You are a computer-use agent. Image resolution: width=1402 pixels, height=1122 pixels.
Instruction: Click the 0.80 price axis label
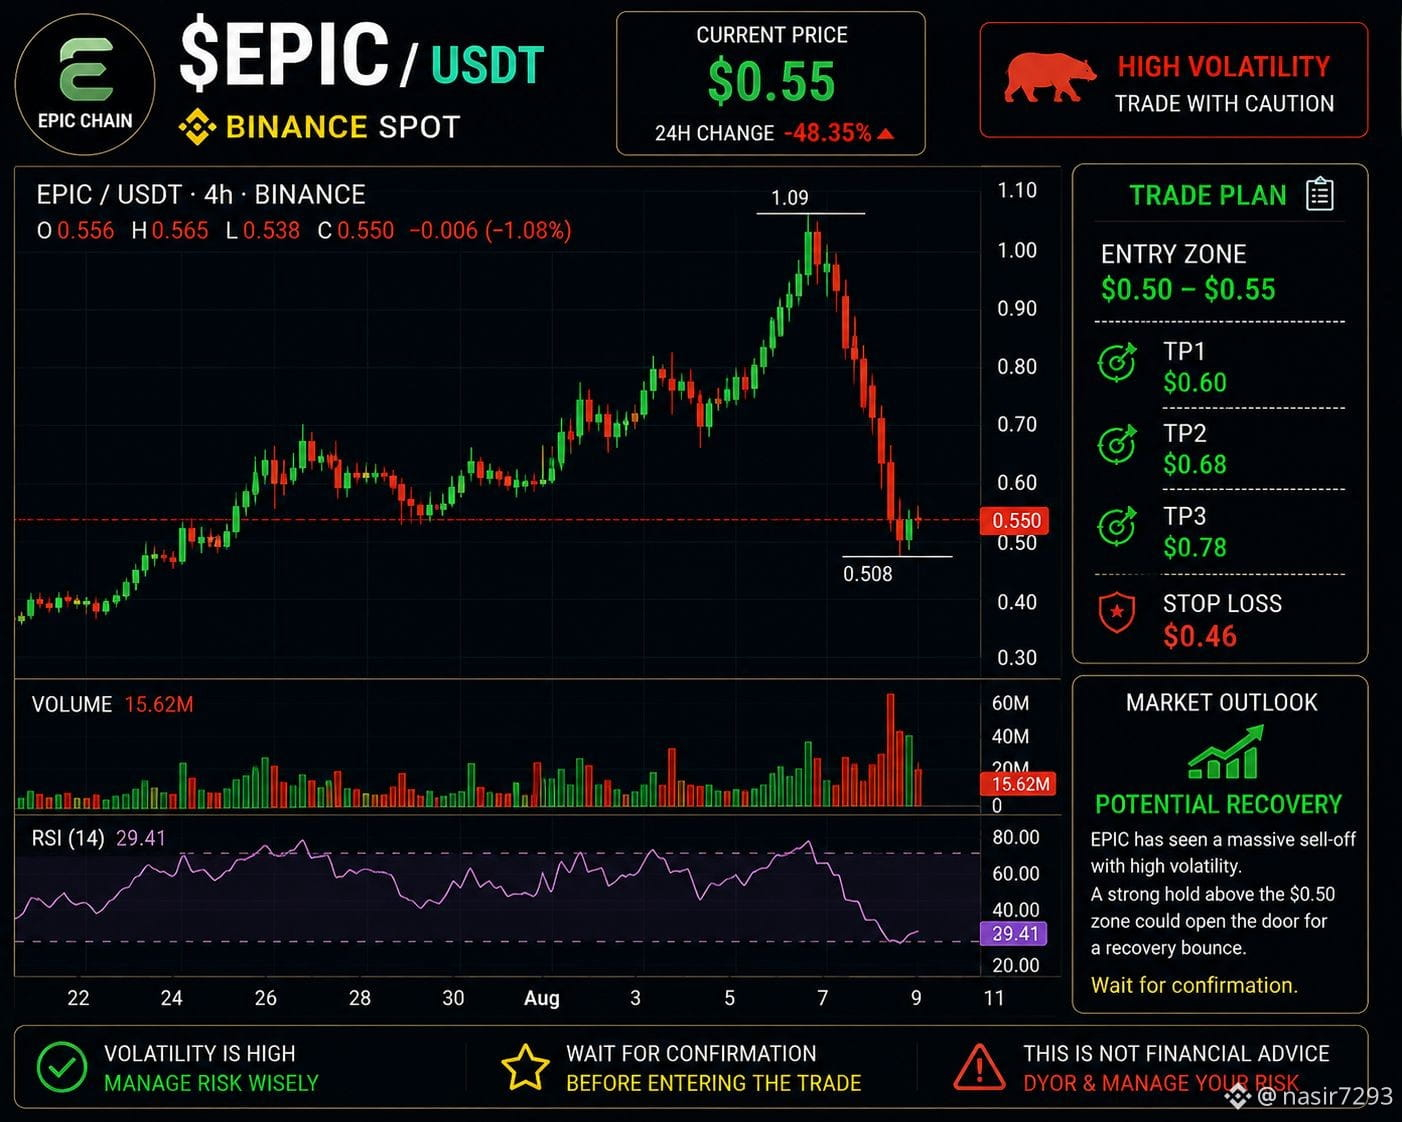1017,367
